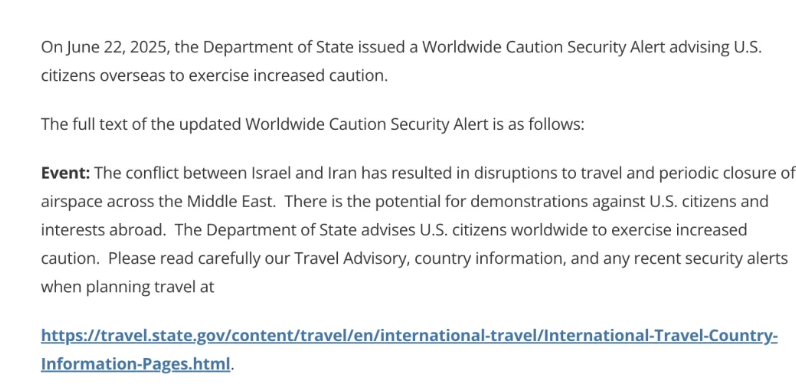Click 'advises U.S. citizens worldwide' text
The height and width of the screenshot is (392, 796).
(434, 231)
